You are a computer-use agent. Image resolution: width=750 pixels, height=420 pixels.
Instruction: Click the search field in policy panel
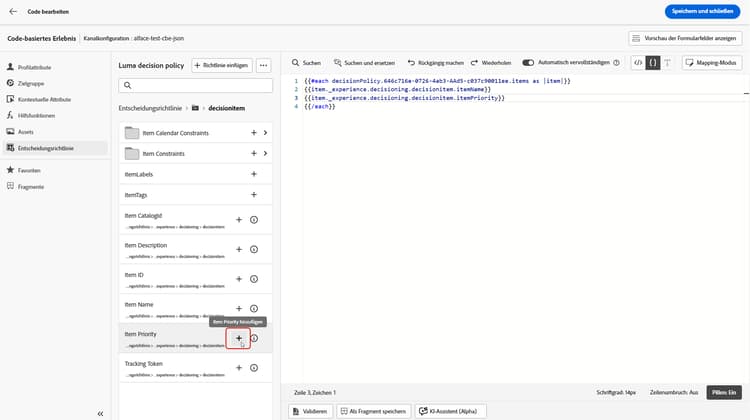tap(196, 86)
